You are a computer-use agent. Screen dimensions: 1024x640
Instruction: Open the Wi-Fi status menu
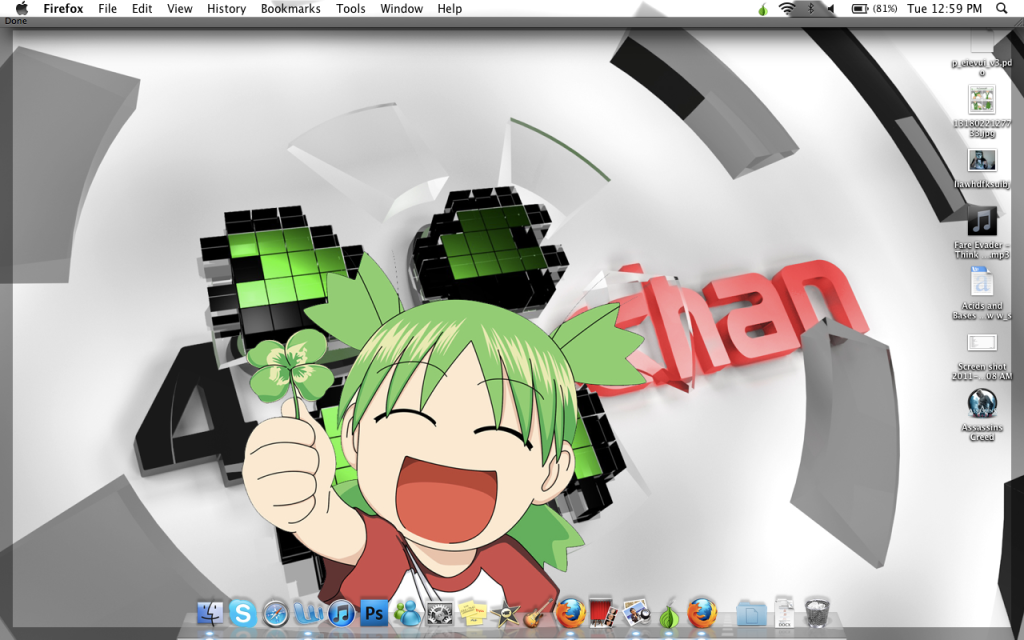click(x=787, y=8)
